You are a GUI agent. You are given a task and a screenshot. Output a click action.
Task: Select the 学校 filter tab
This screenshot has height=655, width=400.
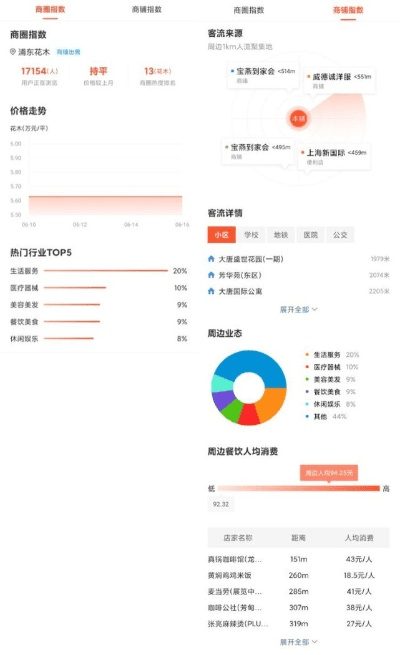(x=251, y=235)
